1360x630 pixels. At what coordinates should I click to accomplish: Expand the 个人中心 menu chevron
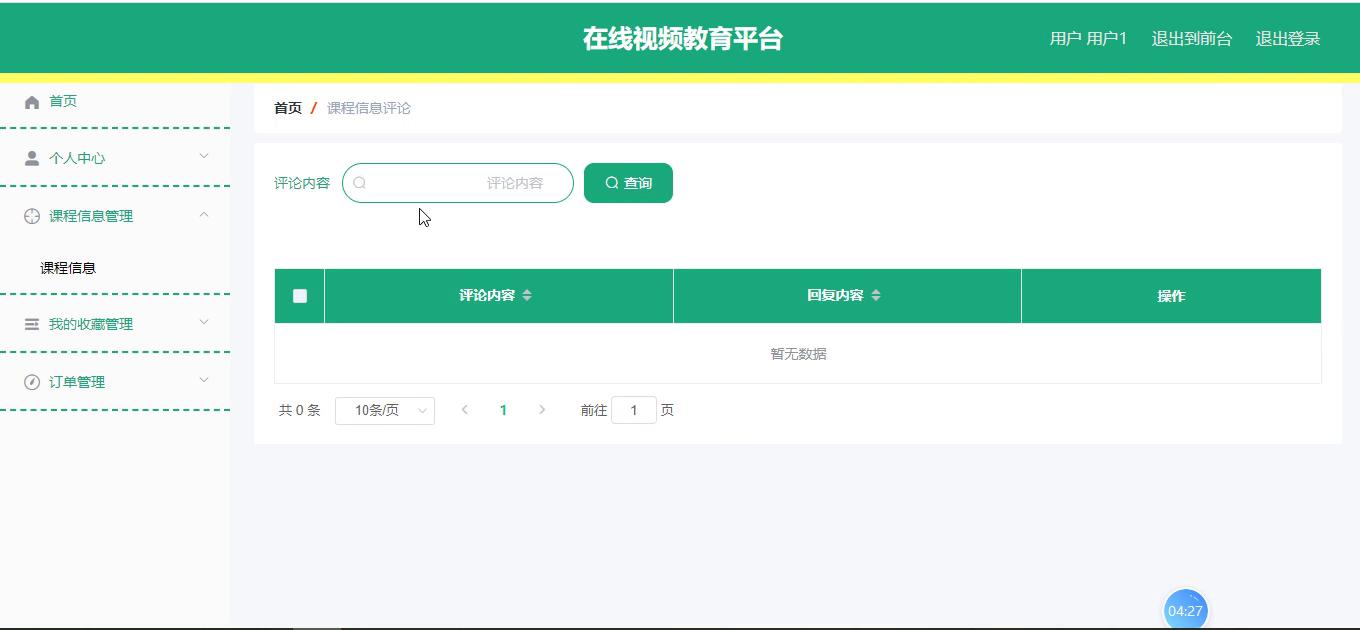pyautogui.click(x=204, y=156)
